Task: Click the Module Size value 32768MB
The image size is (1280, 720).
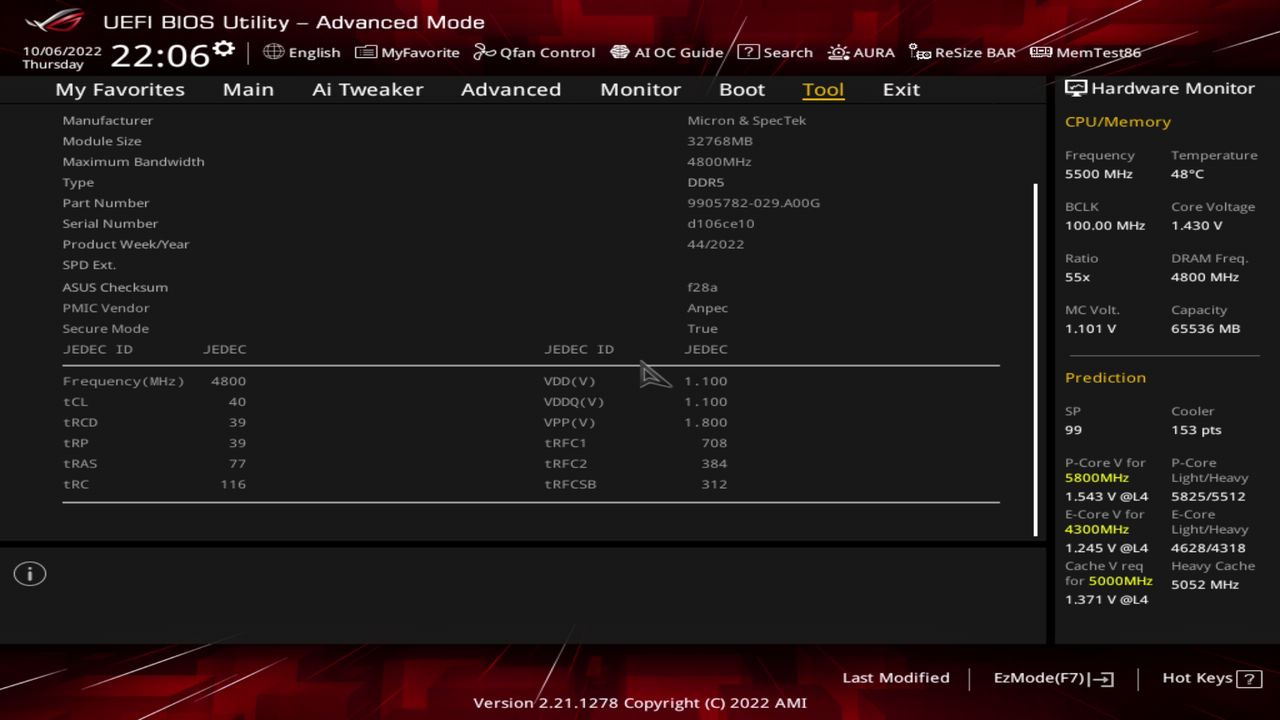Action: [x=720, y=141]
